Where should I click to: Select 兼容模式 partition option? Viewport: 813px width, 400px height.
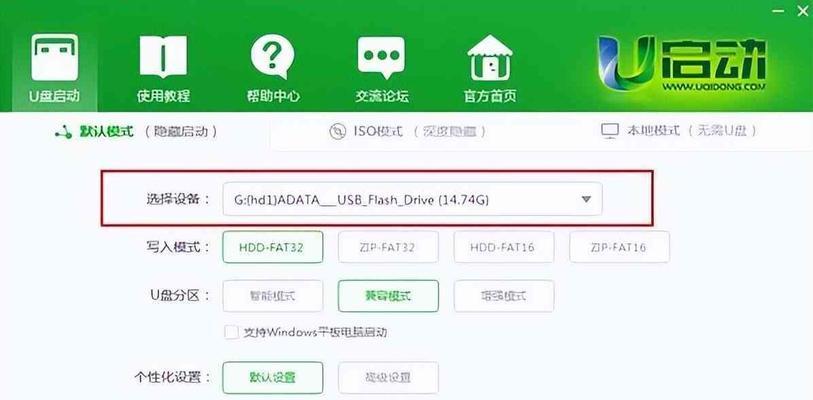coord(388,296)
